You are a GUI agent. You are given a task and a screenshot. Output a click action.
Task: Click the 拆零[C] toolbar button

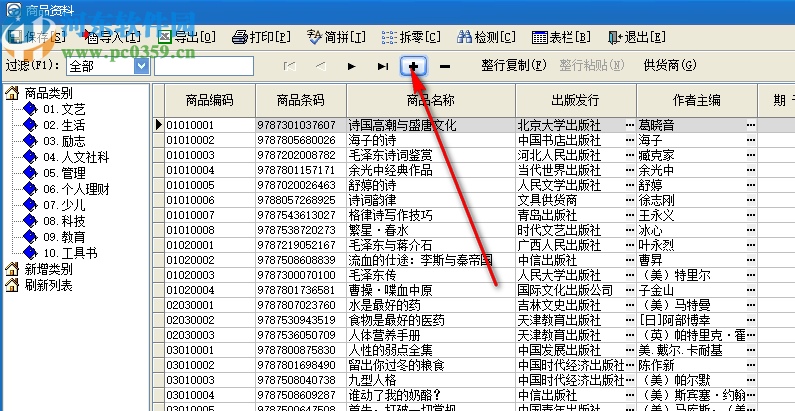point(411,37)
